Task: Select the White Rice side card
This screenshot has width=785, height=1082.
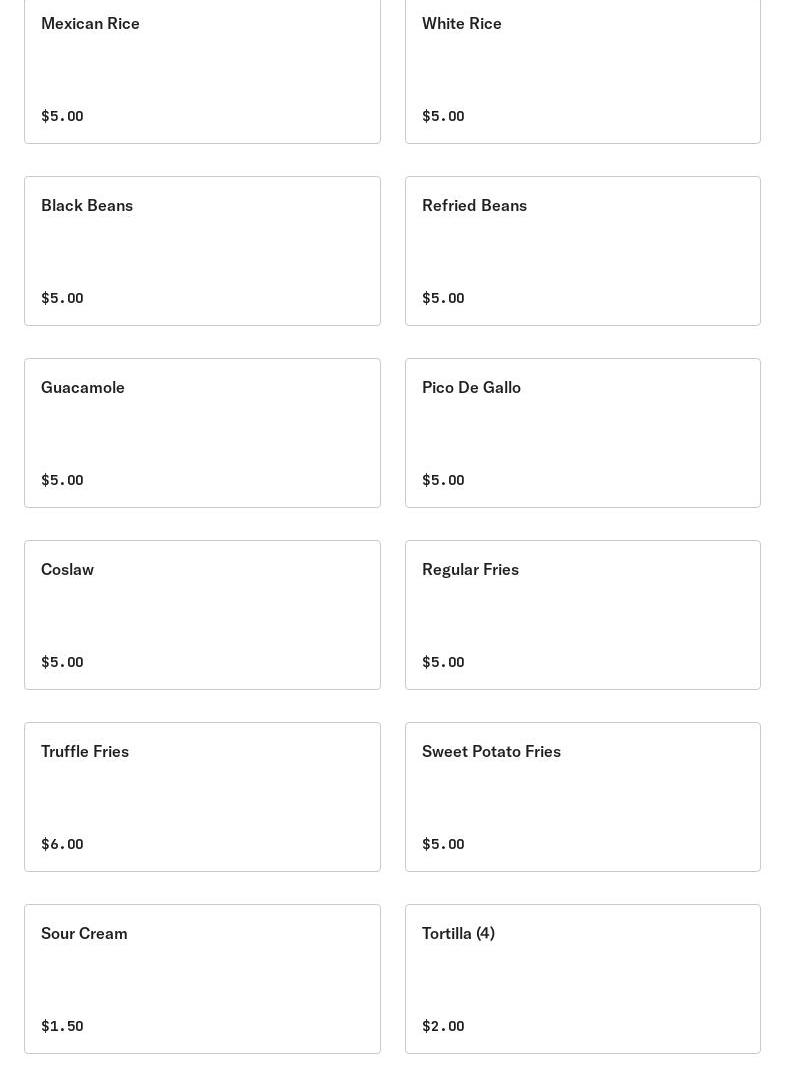Action: (x=582, y=68)
